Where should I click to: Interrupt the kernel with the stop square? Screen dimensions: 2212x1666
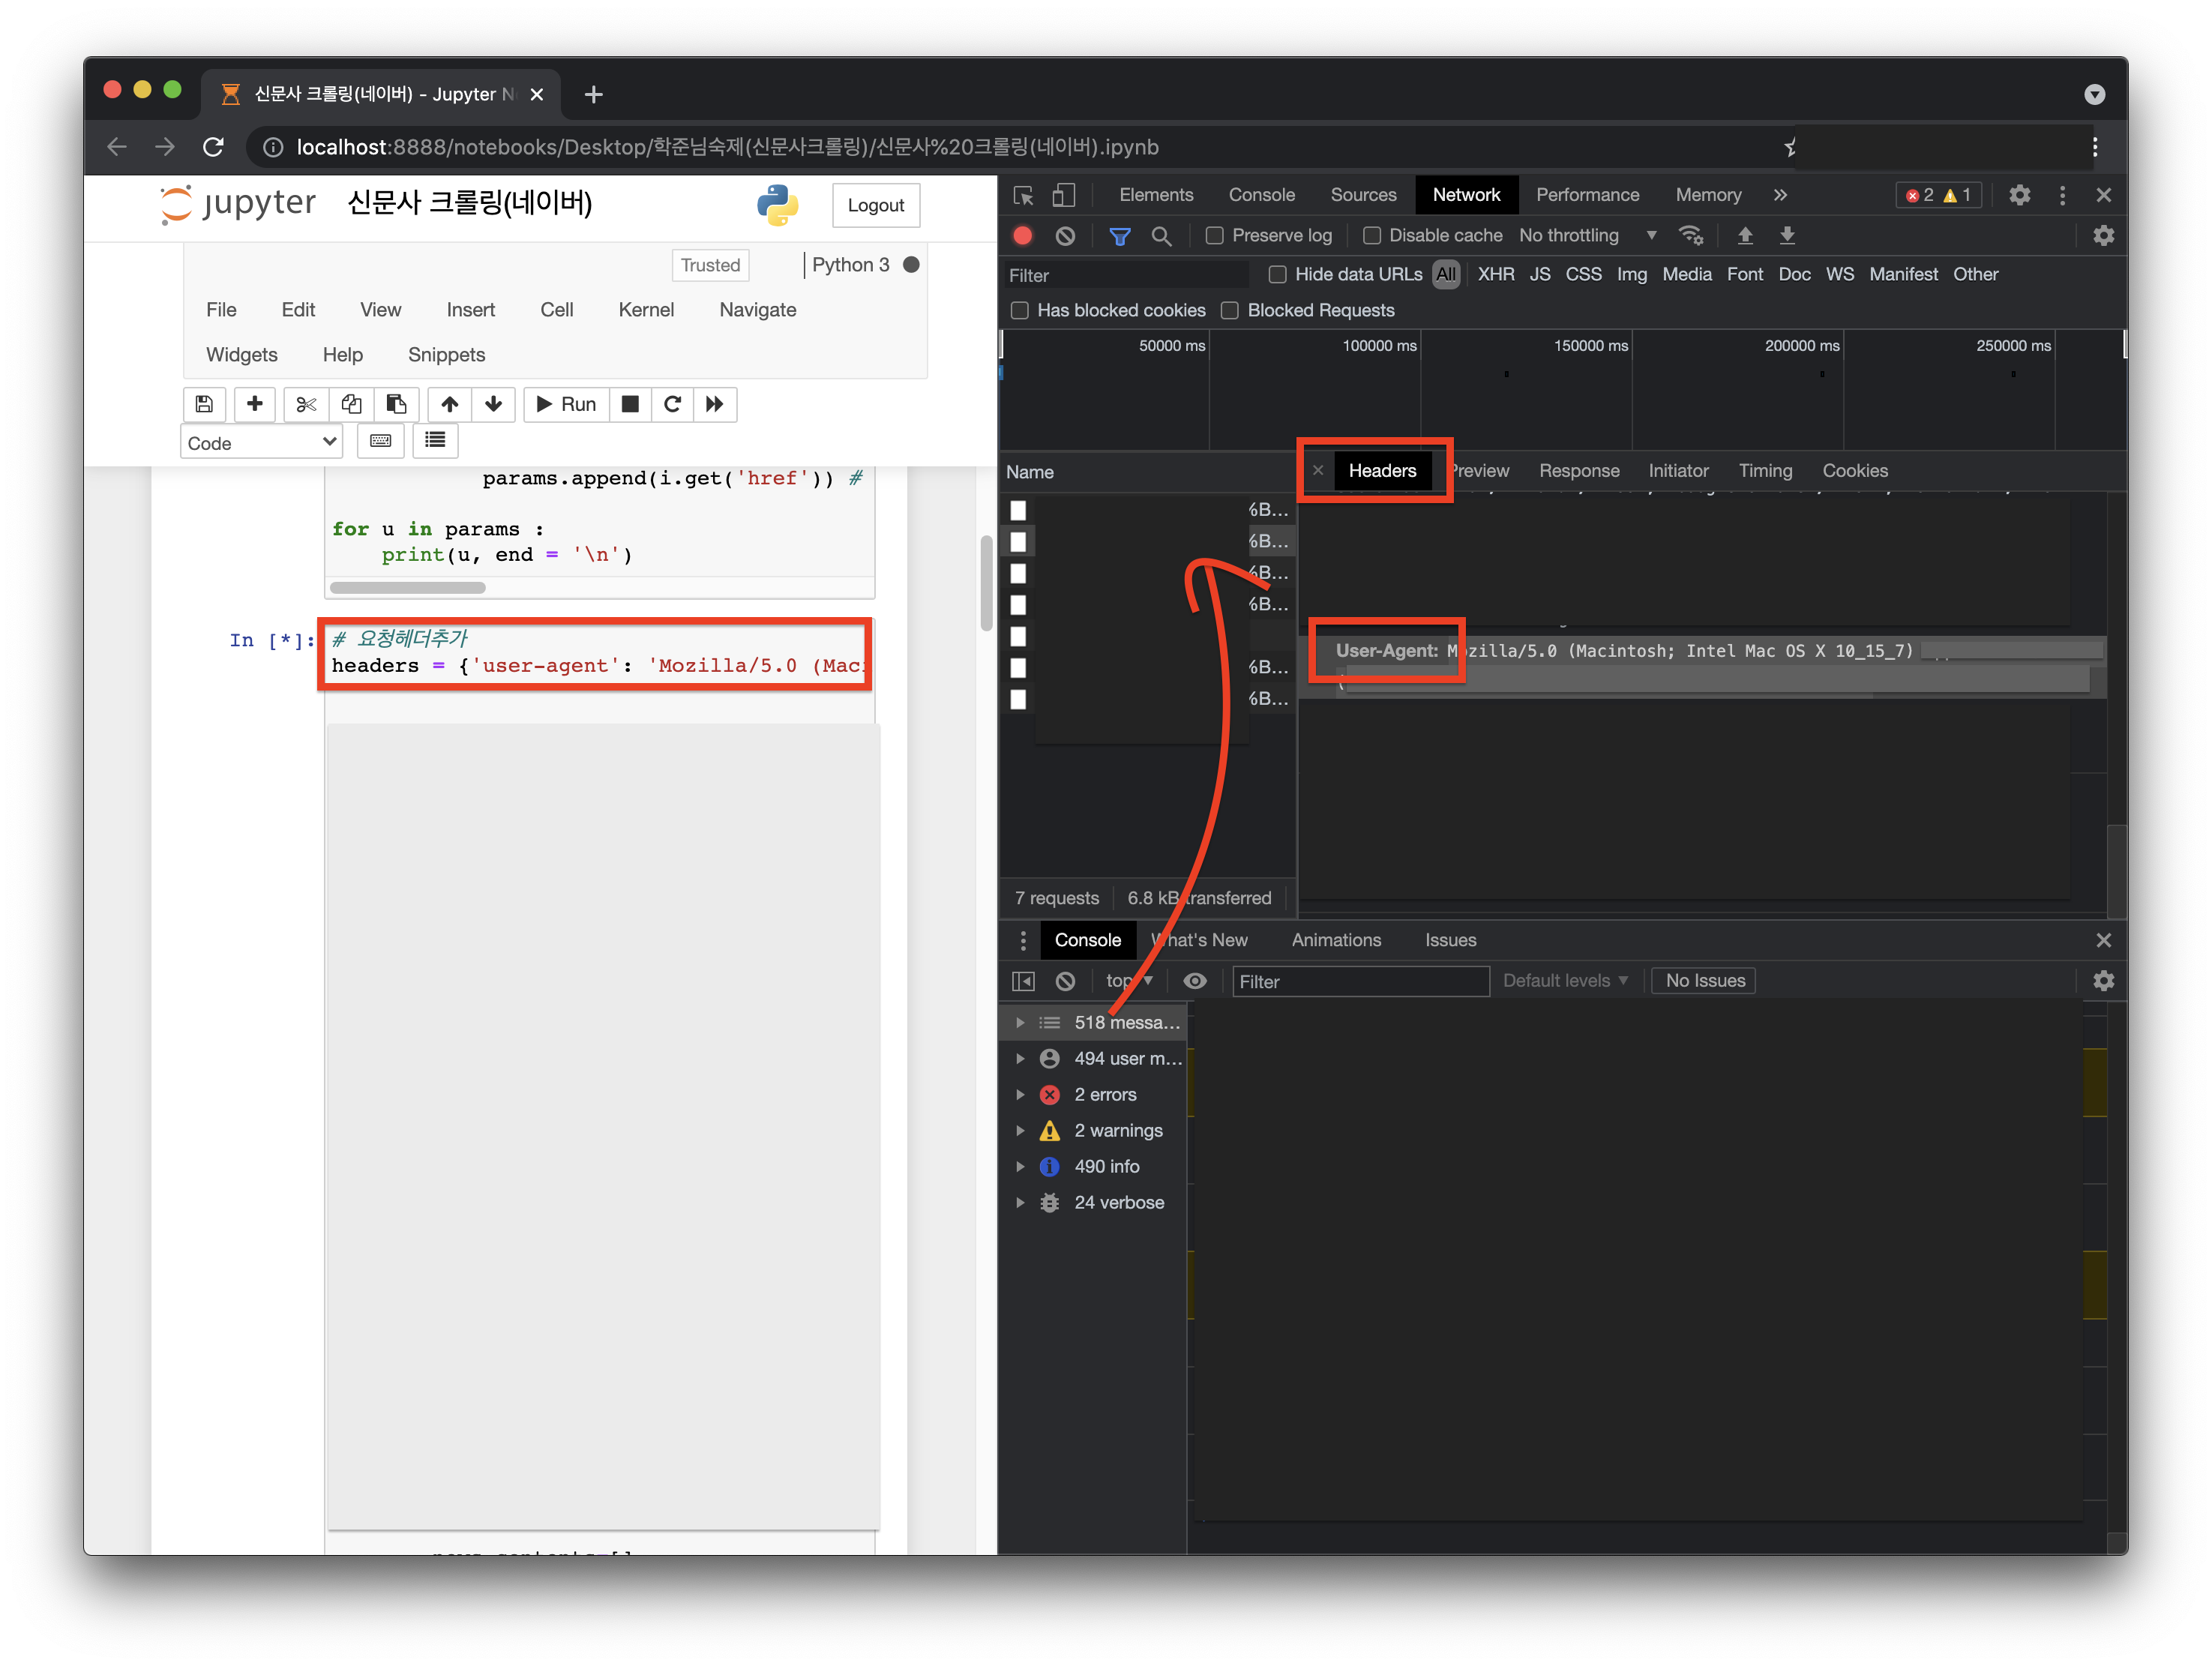630,404
